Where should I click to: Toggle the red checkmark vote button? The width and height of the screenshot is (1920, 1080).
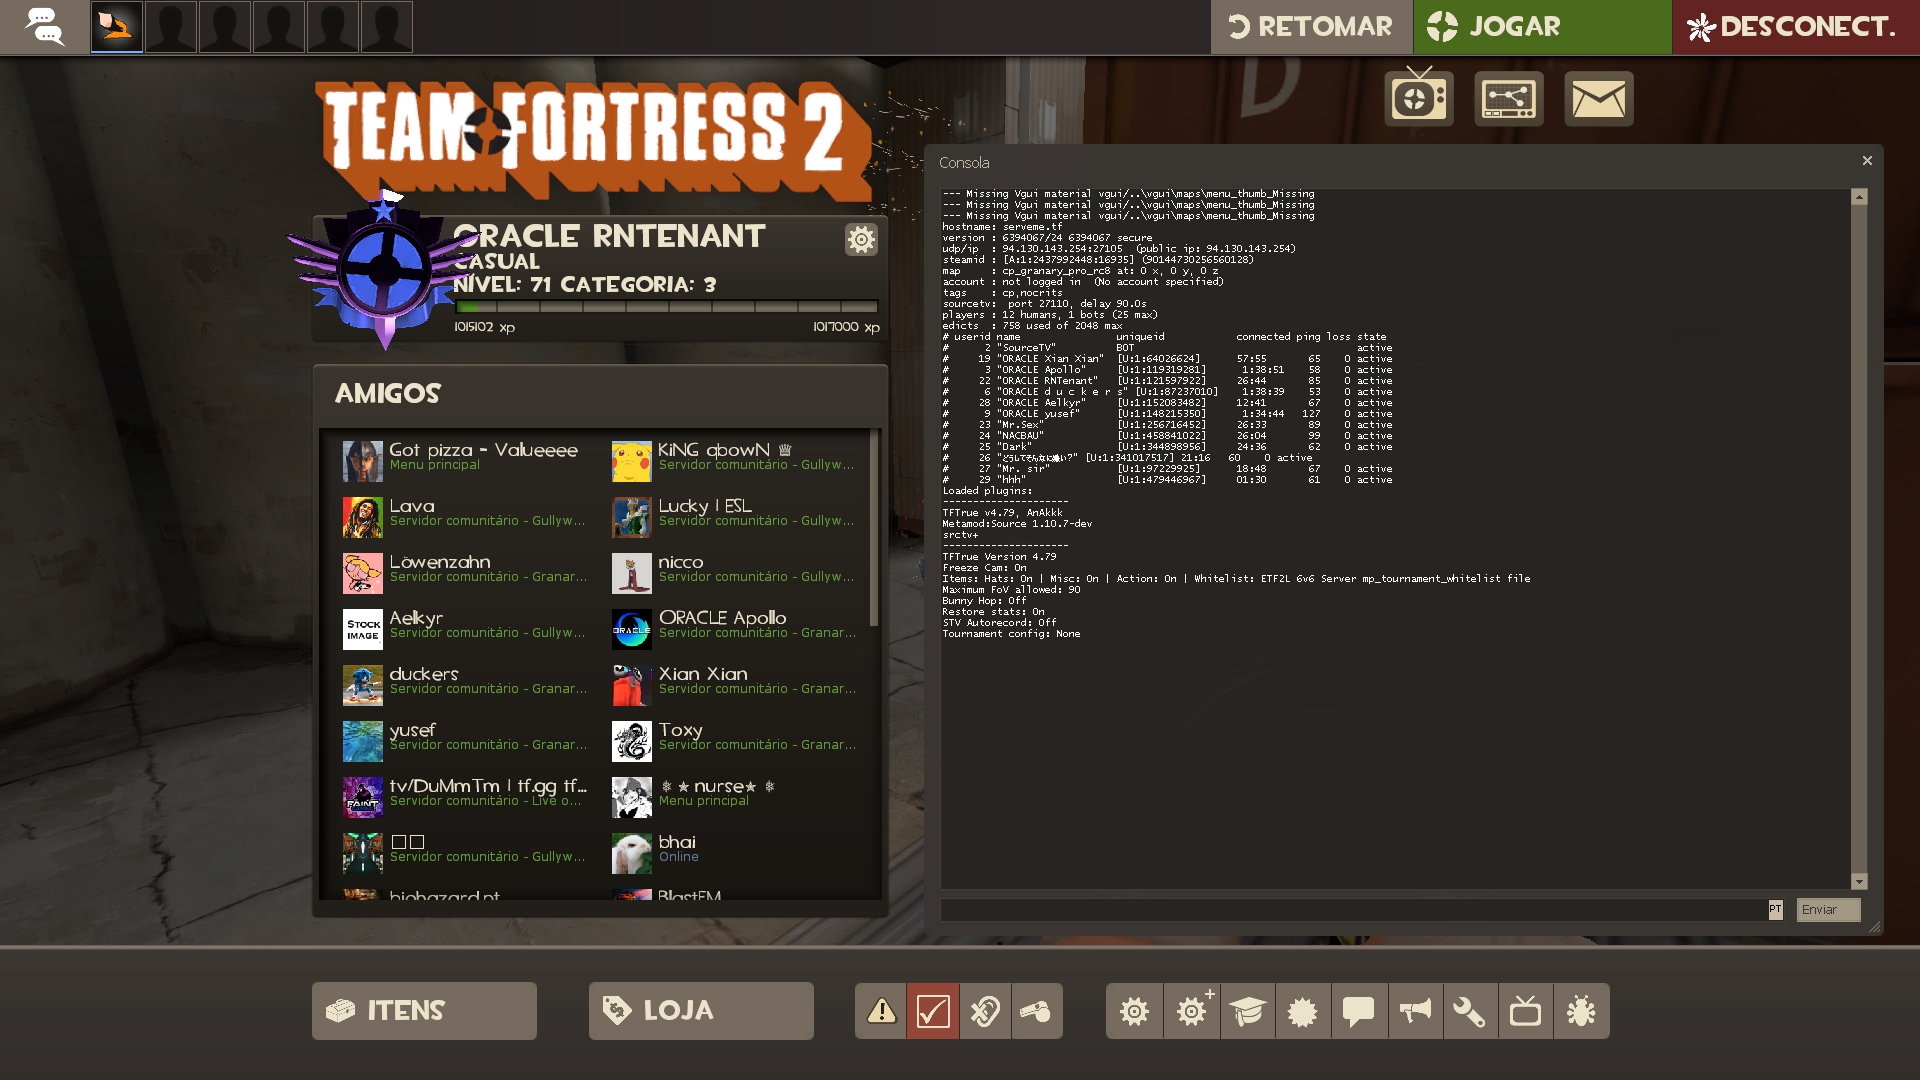pos(932,1011)
